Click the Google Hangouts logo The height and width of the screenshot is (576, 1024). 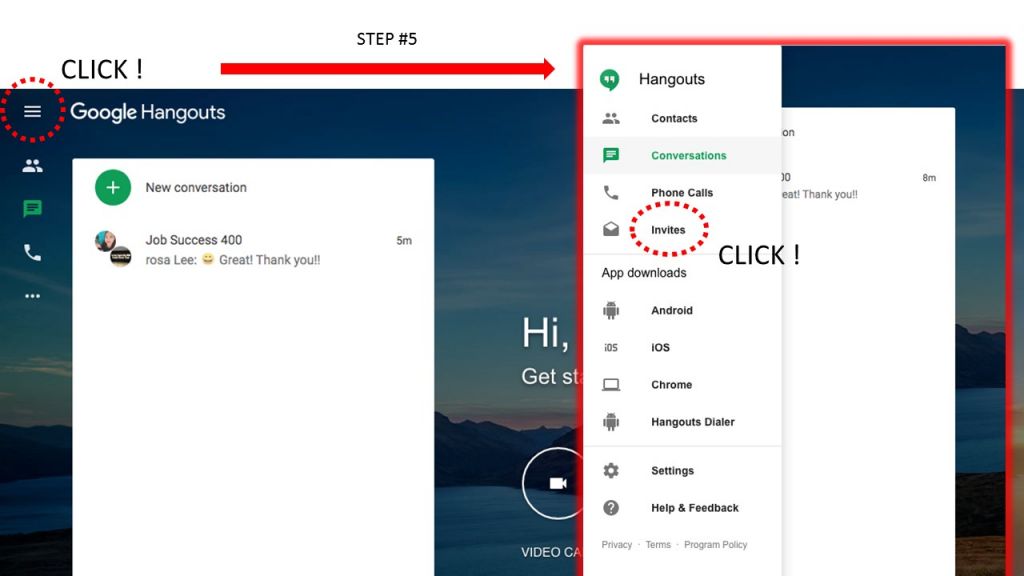point(148,112)
